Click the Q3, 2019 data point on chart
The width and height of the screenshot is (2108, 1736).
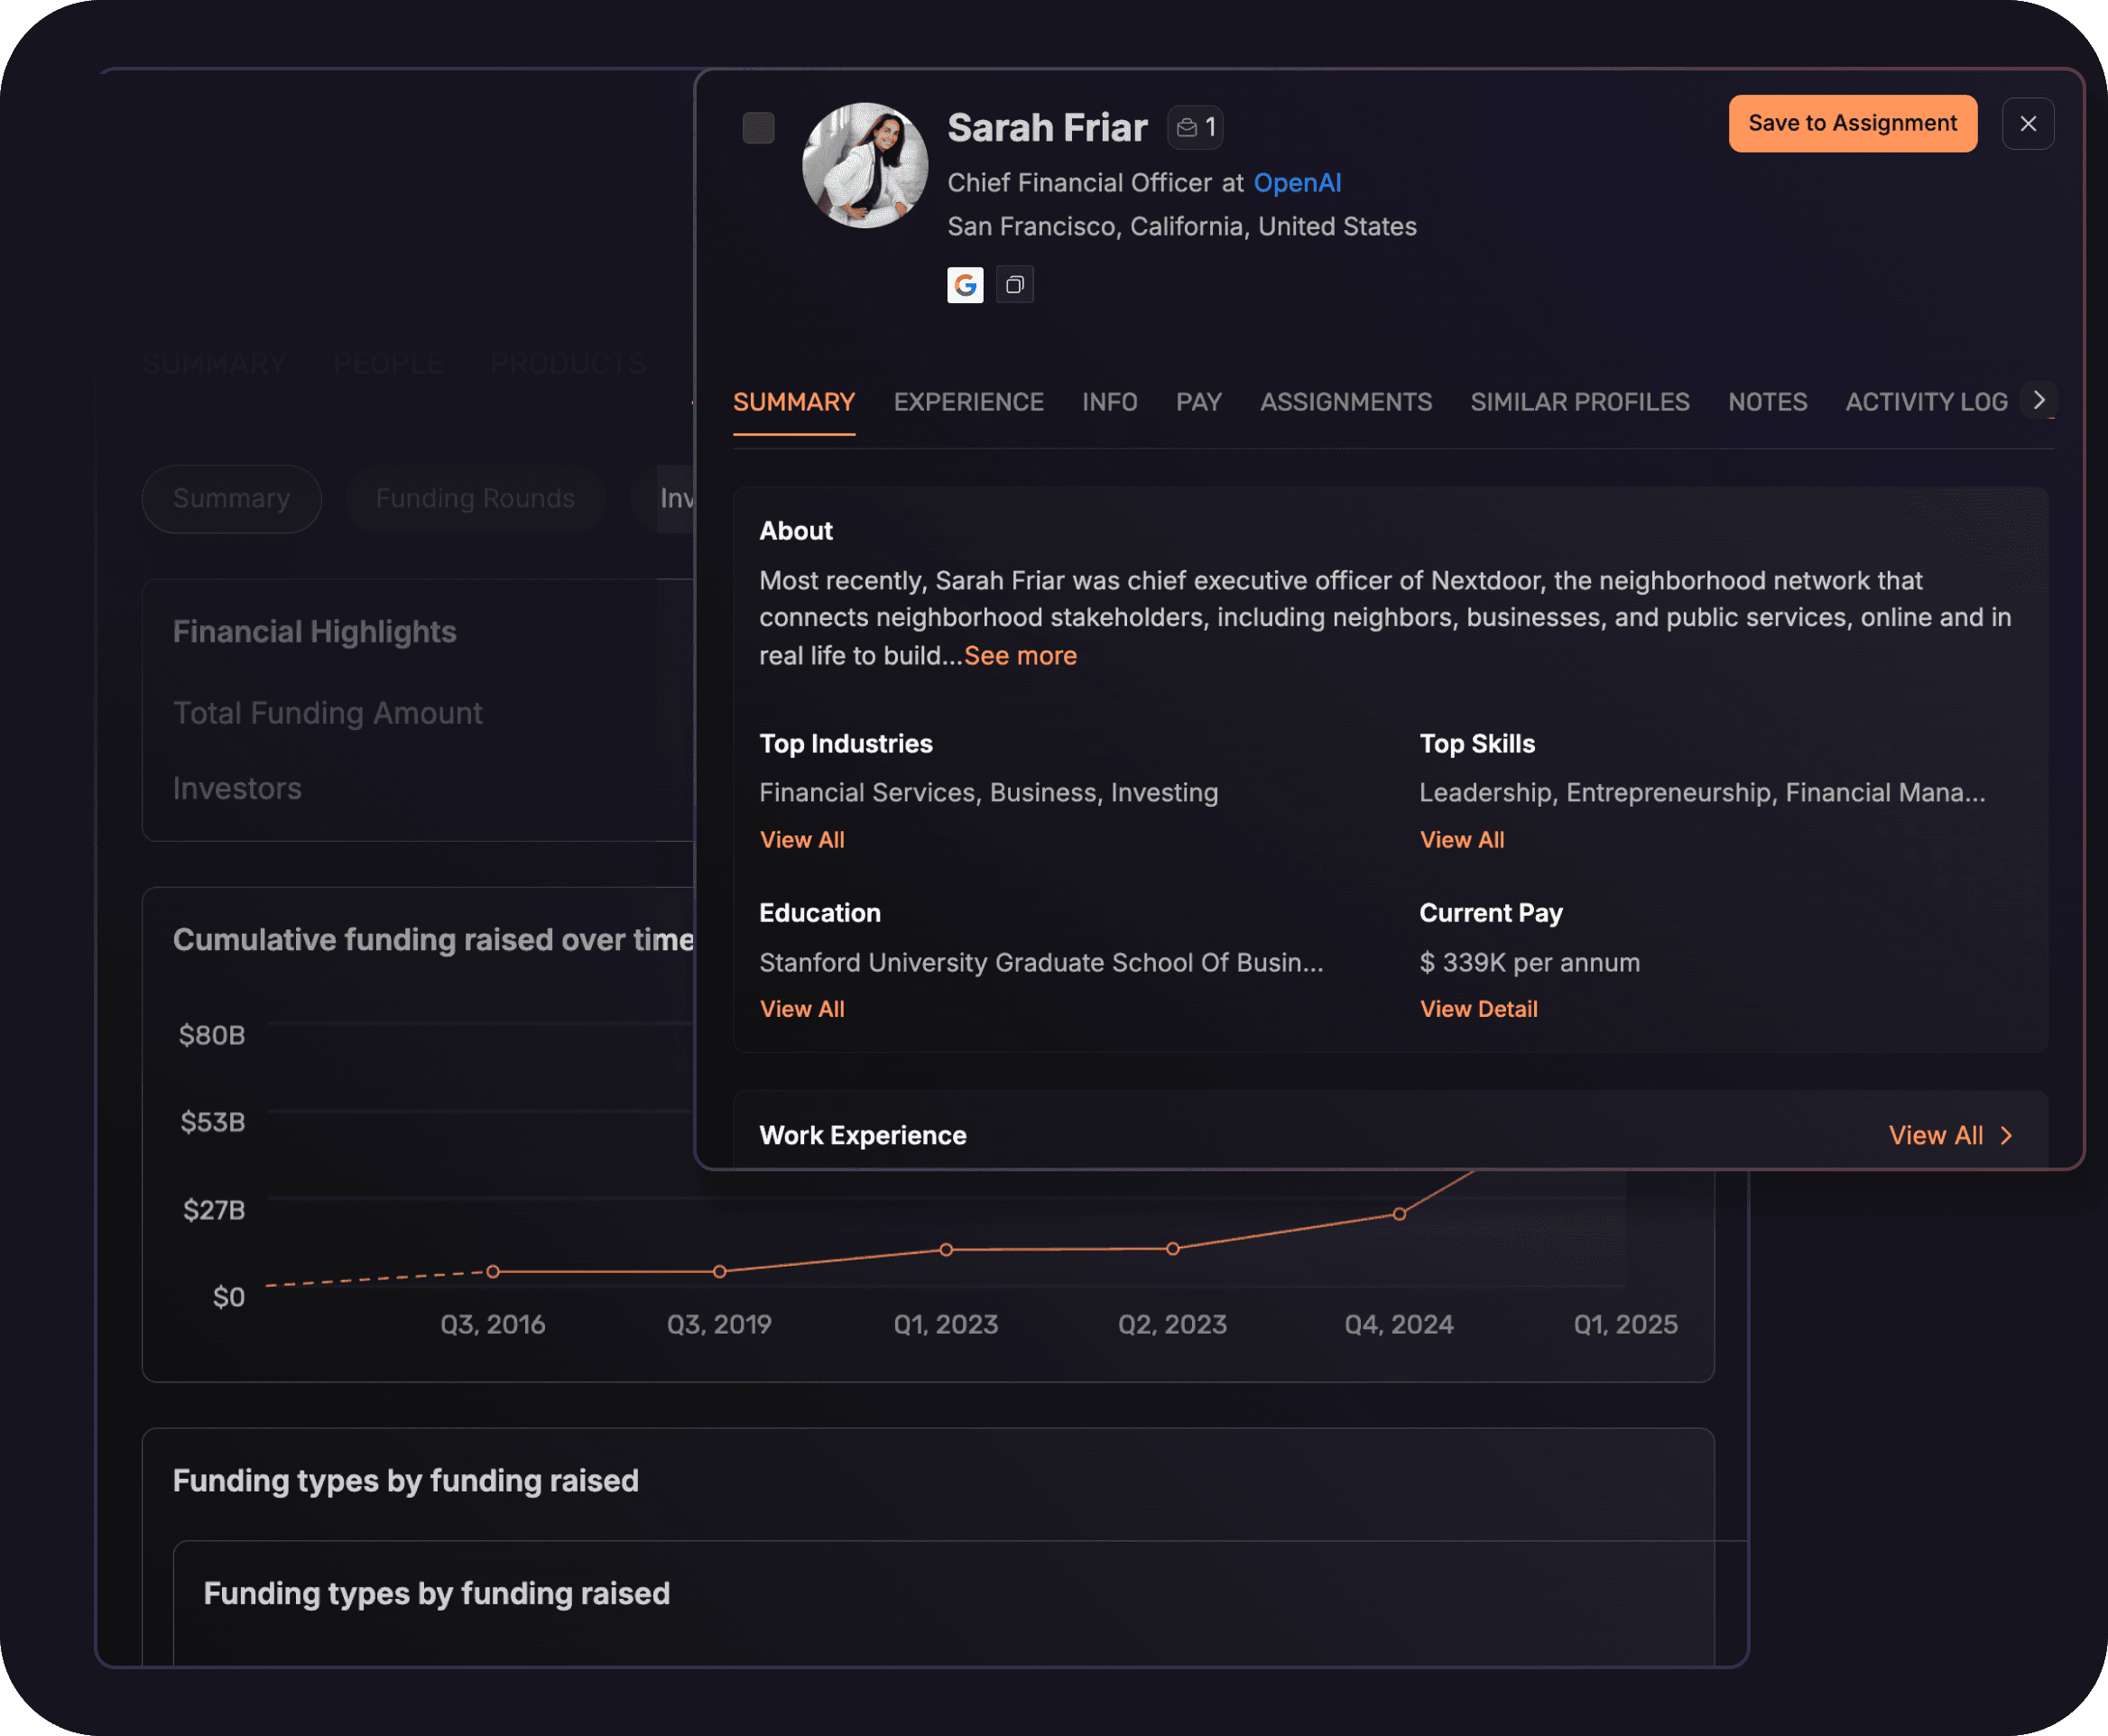click(x=720, y=1272)
